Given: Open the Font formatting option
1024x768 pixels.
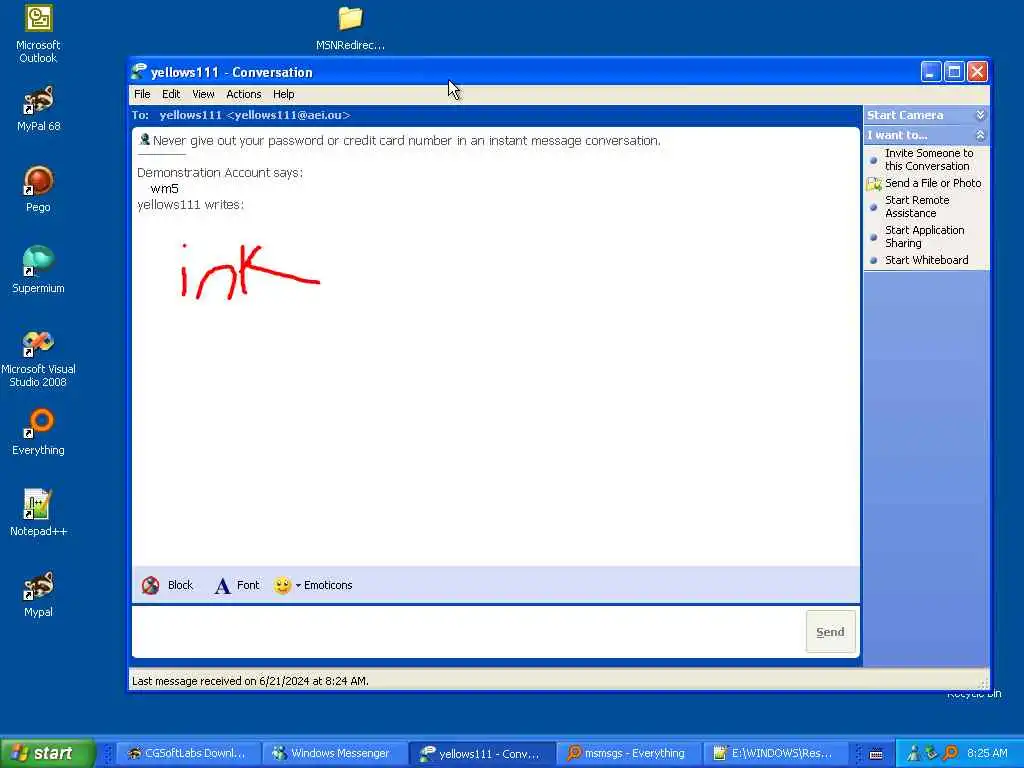Looking at the screenshot, I should pyautogui.click(x=237, y=585).
